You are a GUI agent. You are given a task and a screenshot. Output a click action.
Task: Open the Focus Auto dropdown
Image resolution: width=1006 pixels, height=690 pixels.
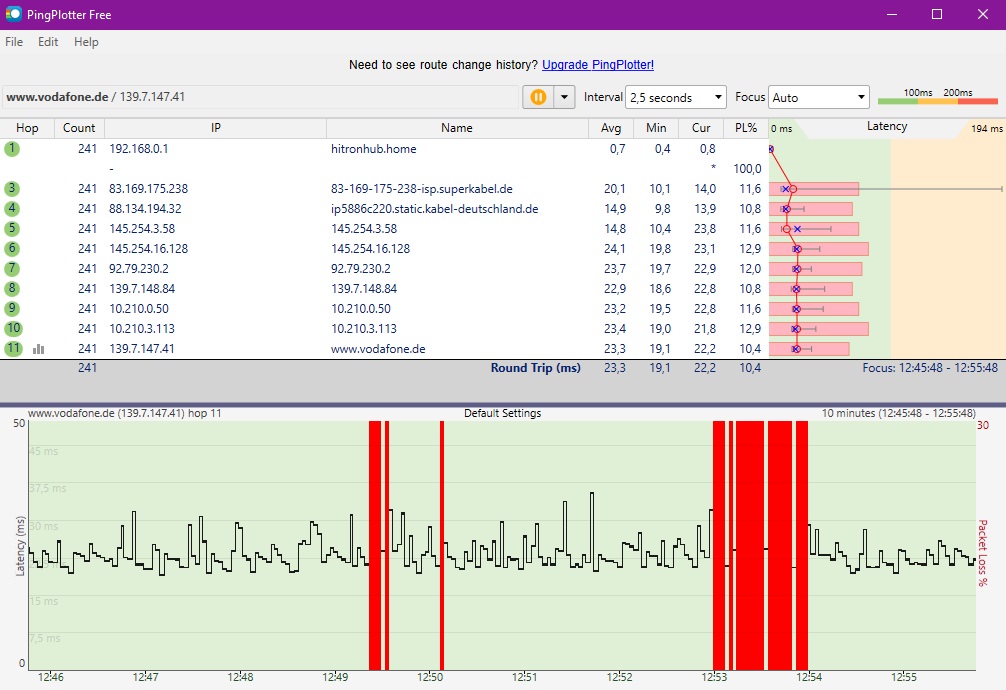coord(819,97)
